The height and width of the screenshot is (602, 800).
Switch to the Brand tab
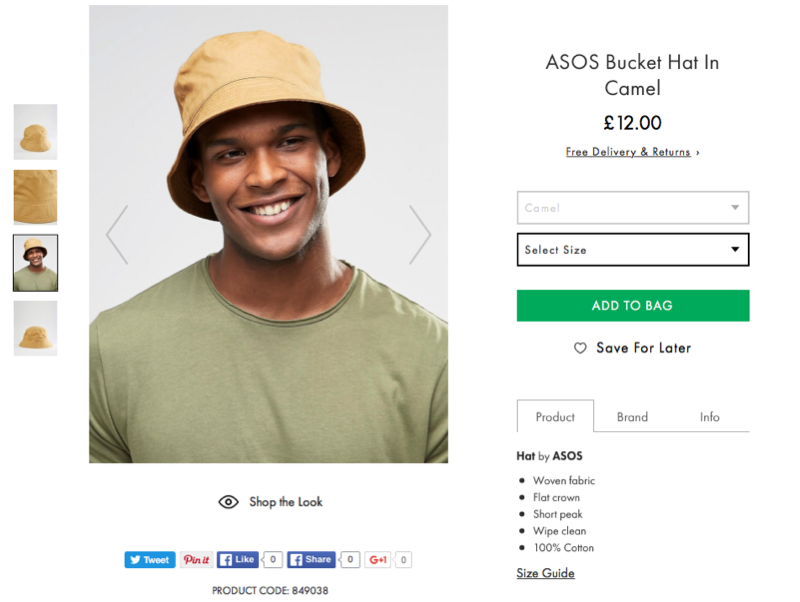(x=632, y=417)
